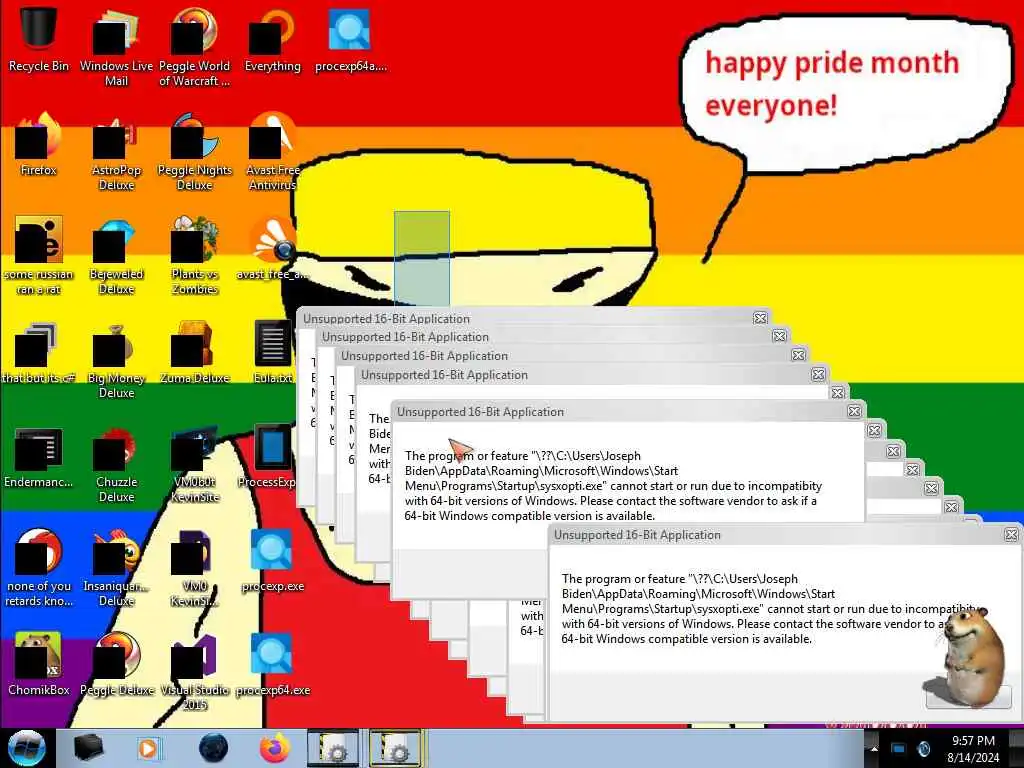This screenshot has height=768, width=1024.
Task: Select the Endermanc... desktop icon
Action: pos(39,457)
